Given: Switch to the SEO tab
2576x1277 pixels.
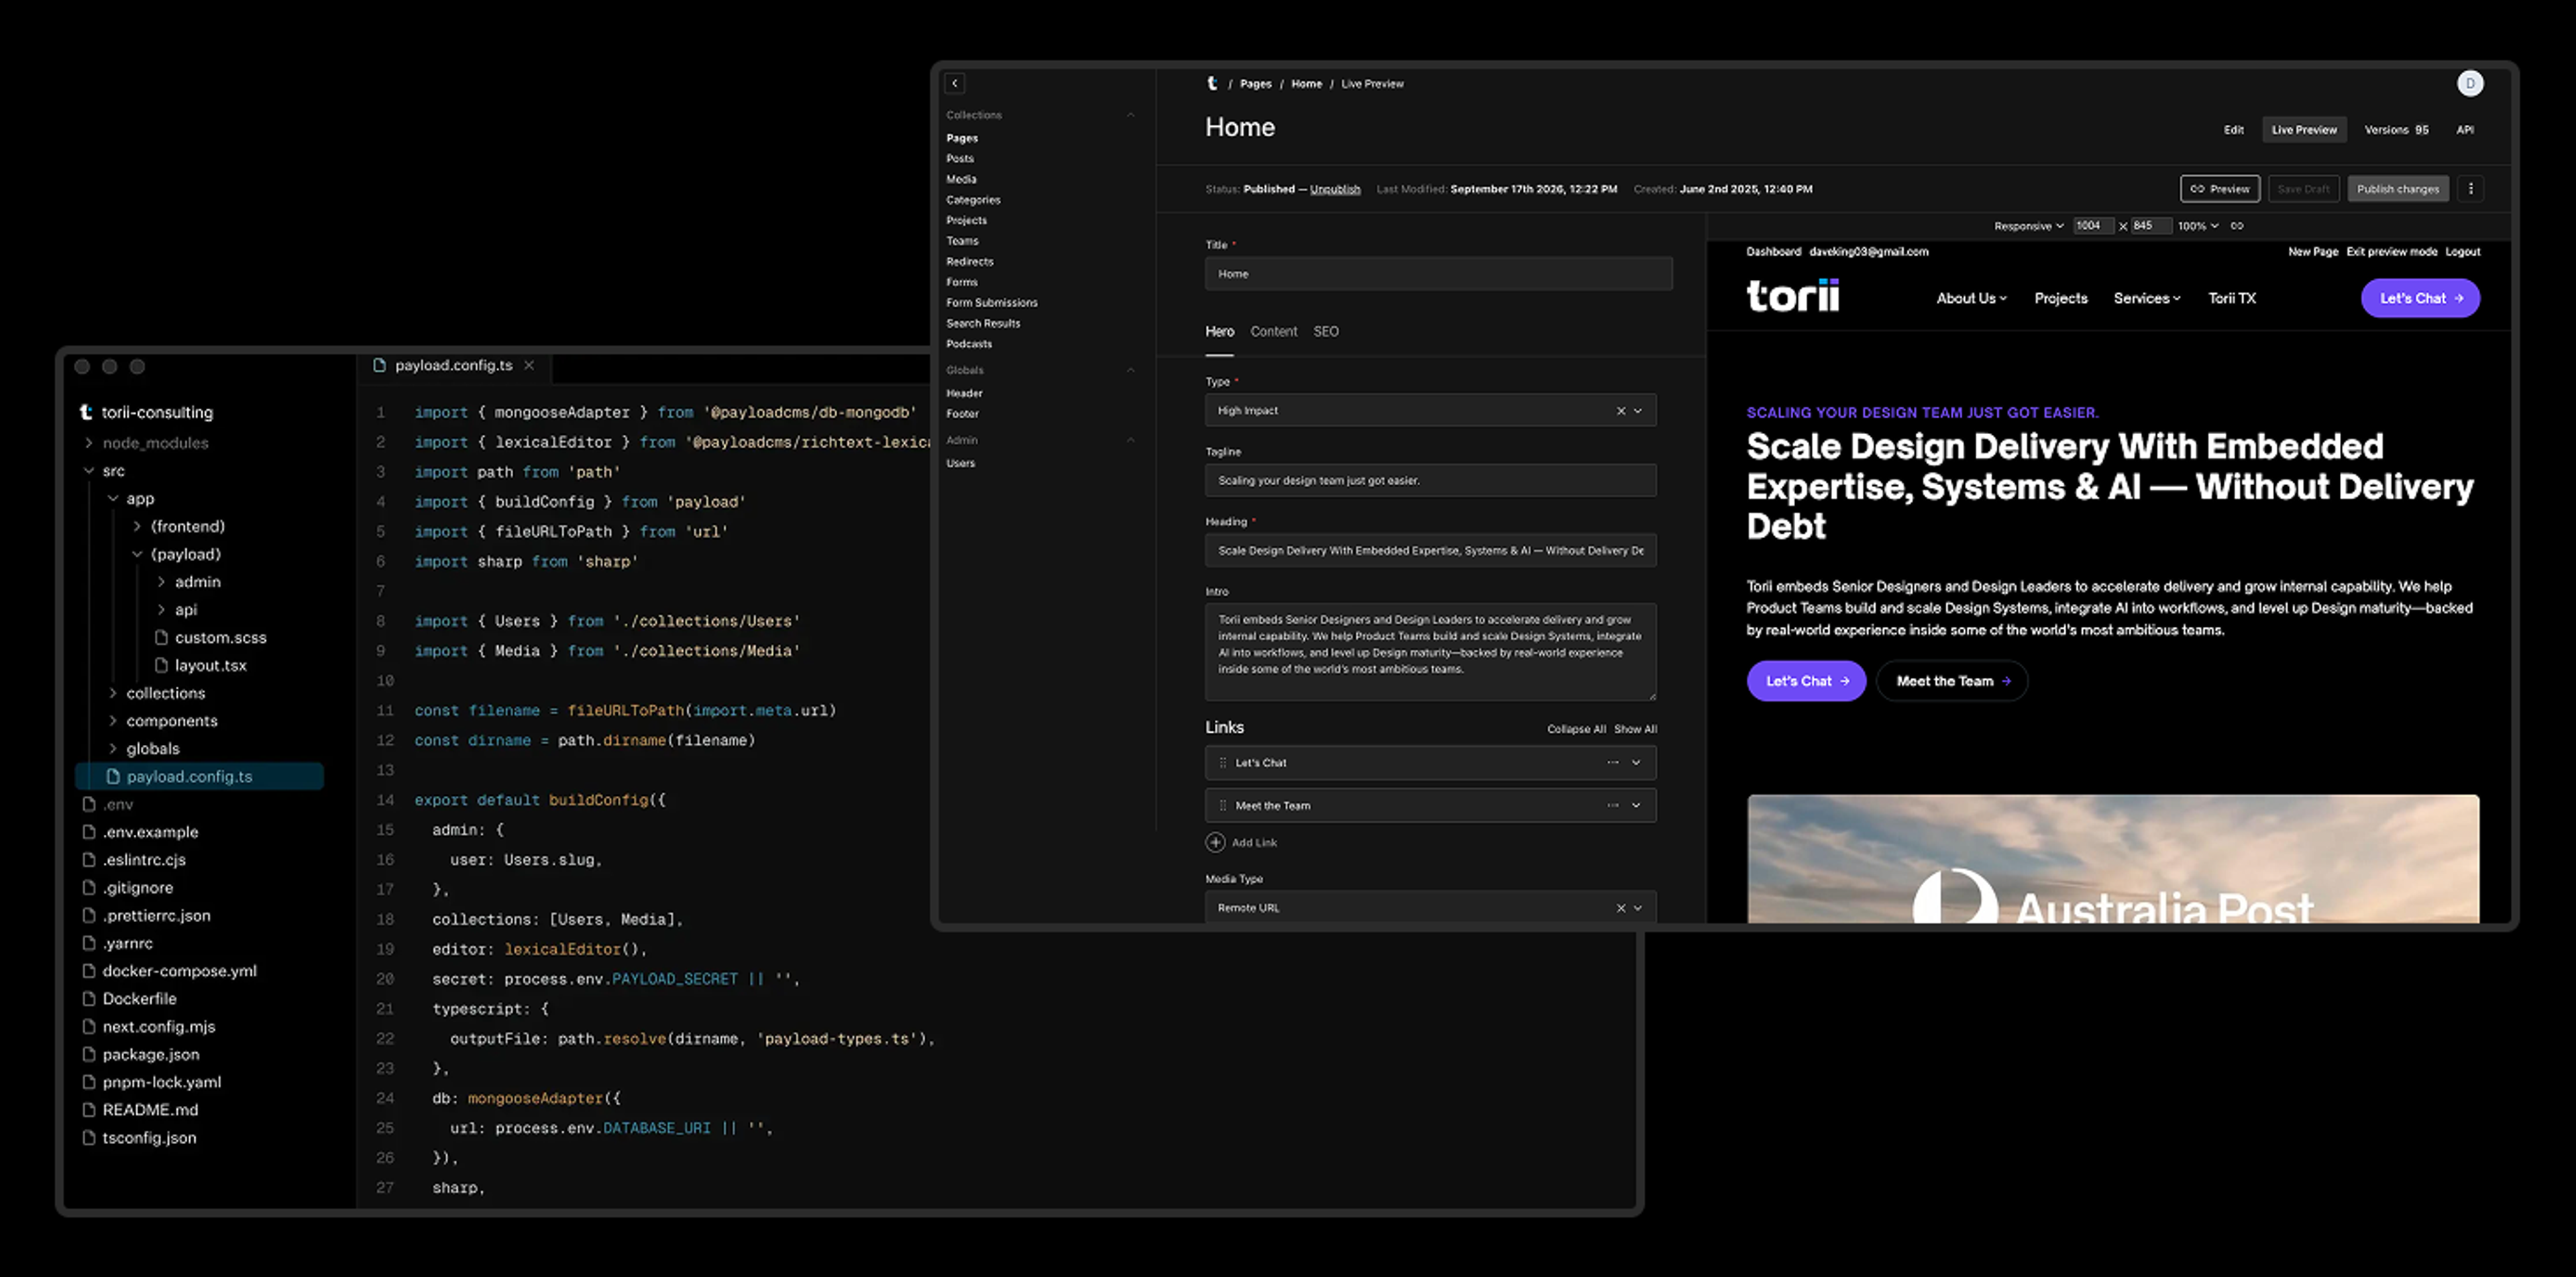Looking at the screenshot, I should [x=1325, y=332].
